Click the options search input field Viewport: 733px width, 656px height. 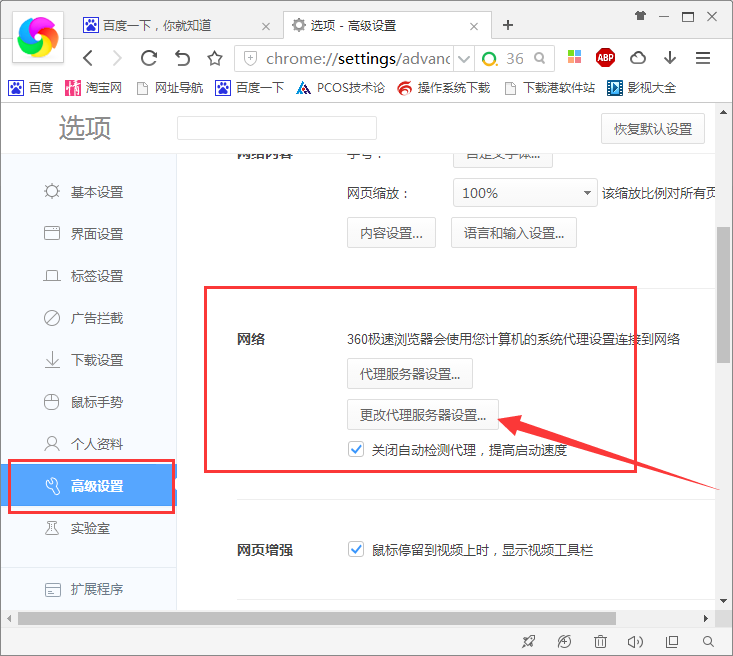pos(277,128)
